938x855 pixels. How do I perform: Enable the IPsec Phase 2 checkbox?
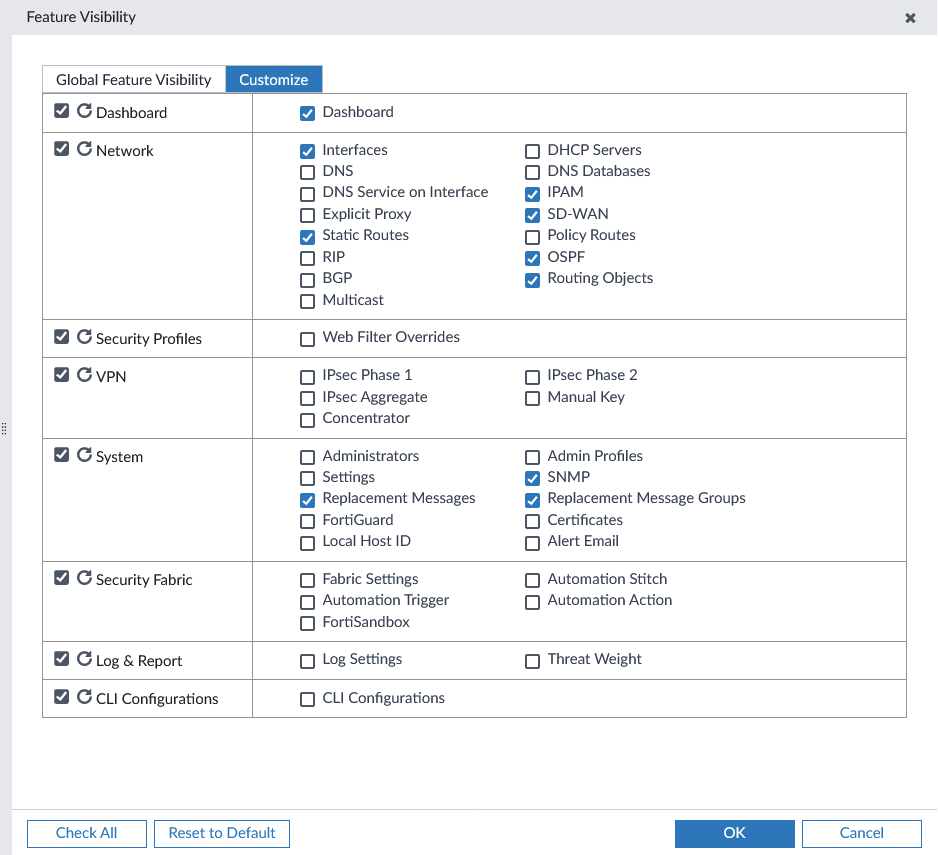(532, 377)
